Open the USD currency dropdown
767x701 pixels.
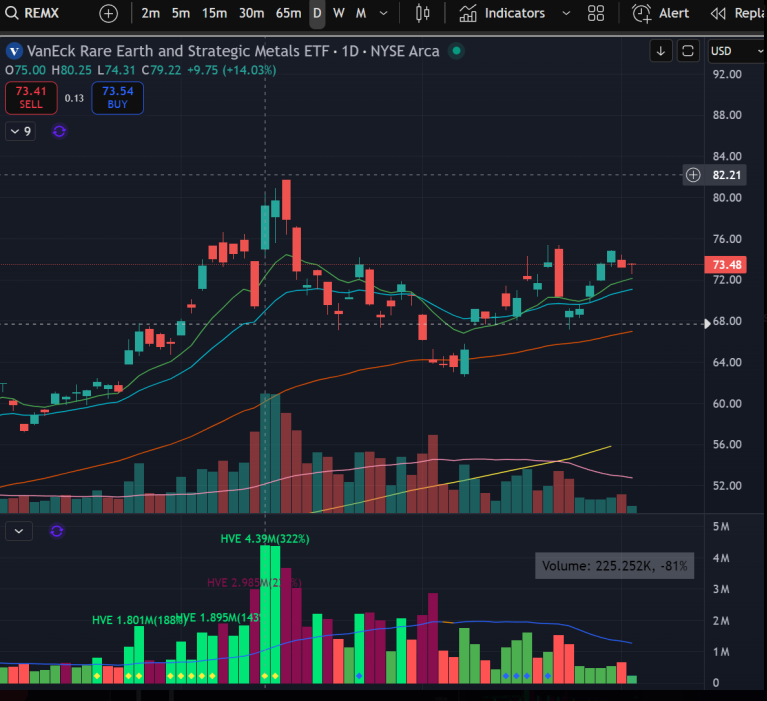click(737, 51)
